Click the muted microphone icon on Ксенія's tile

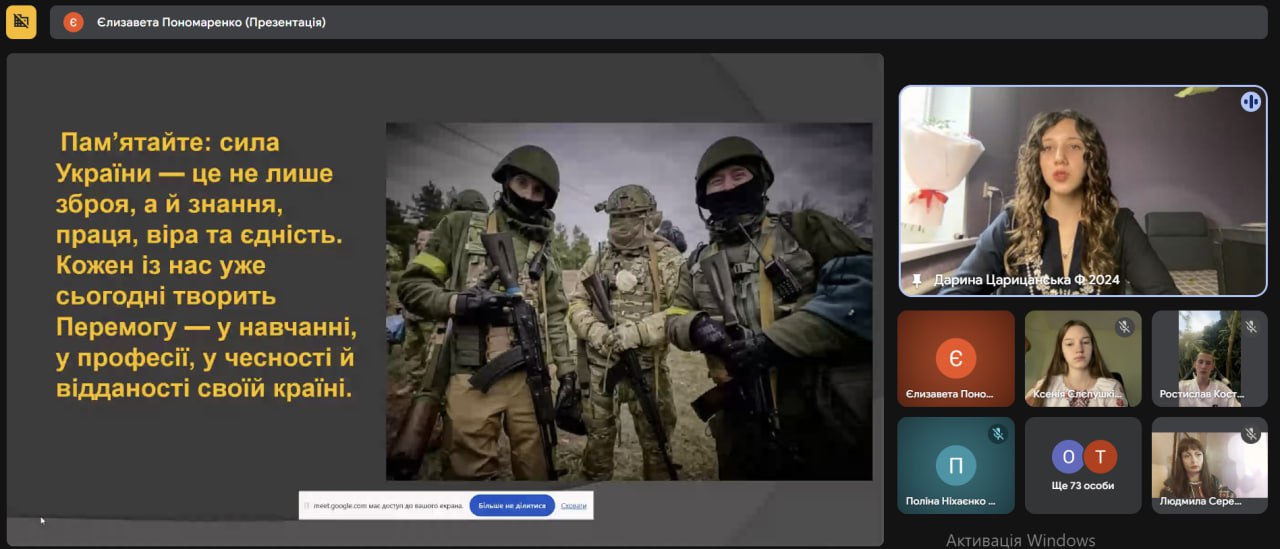(x=1124, y=327)
